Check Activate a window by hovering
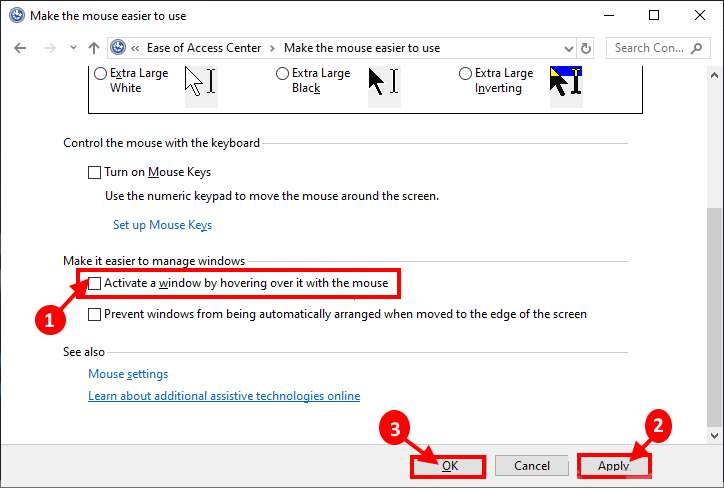This screenshot has width=724, height=488. [x=95, y=283]
